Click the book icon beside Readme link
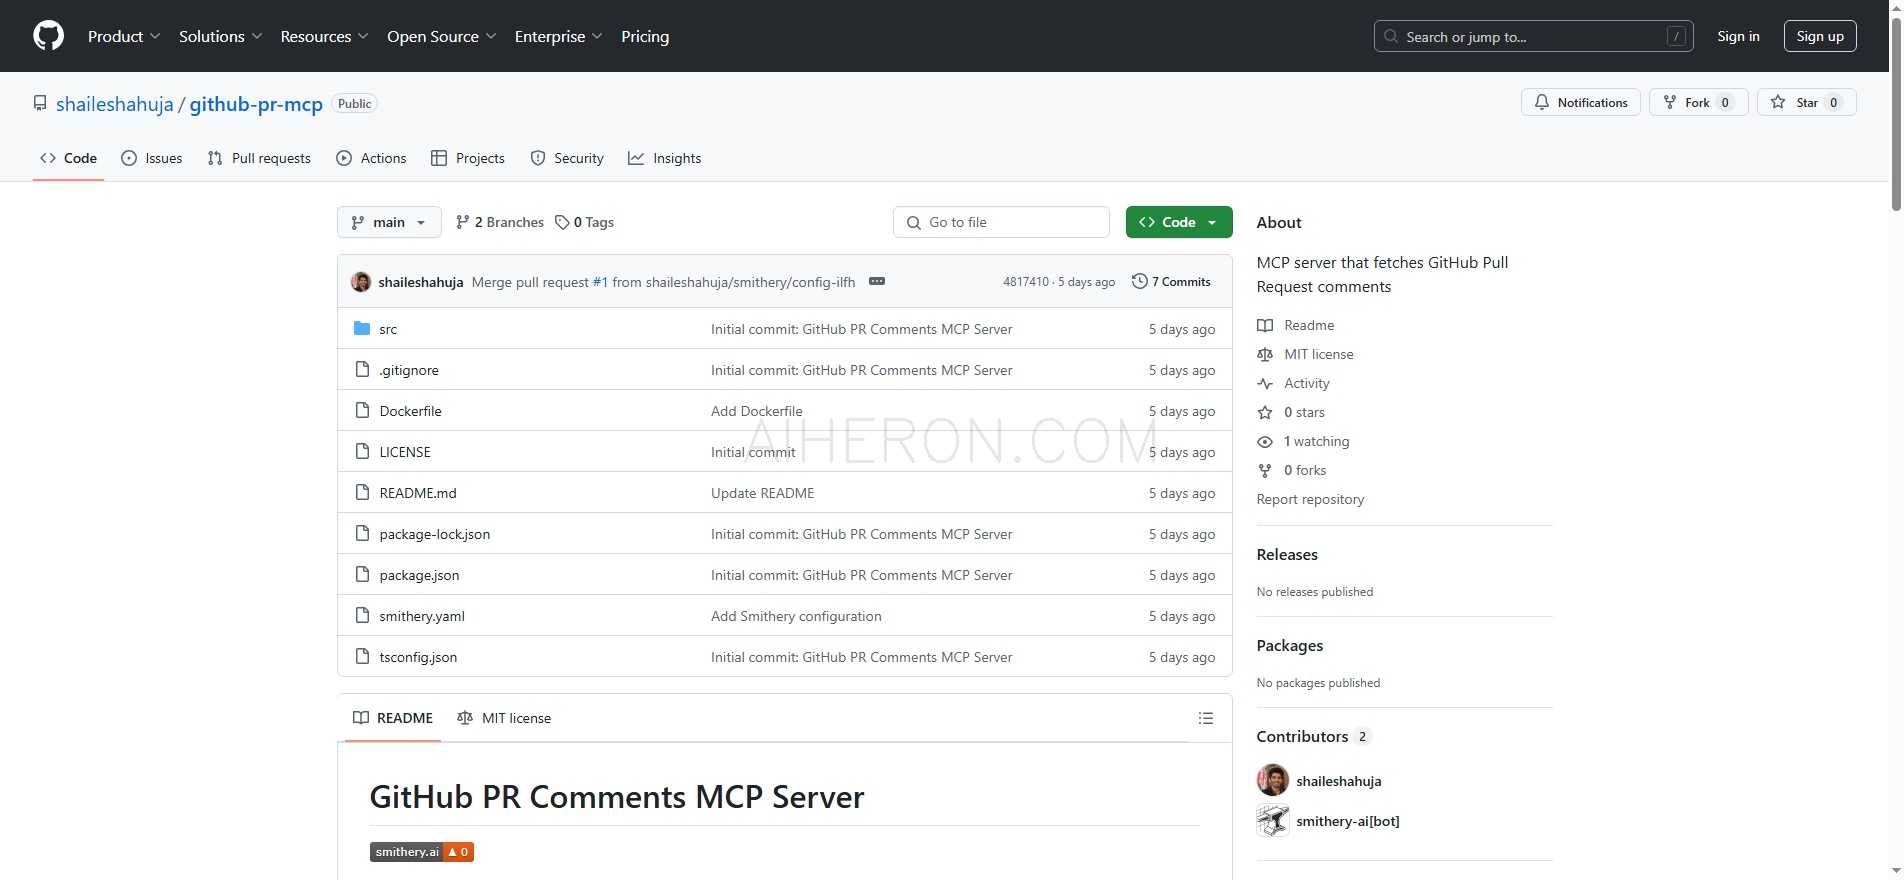 [x=1265, y=325]
